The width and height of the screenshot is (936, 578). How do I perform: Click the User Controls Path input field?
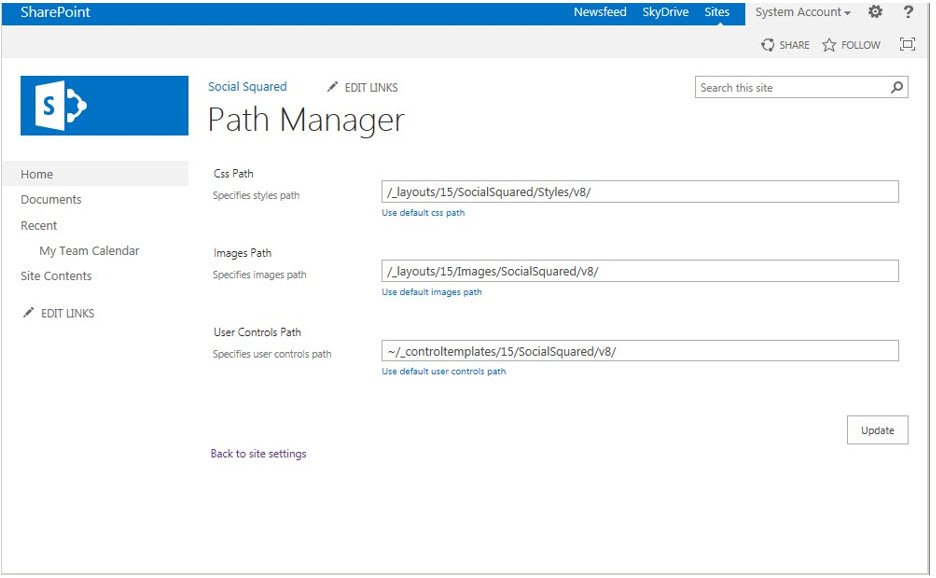point(640,351)
